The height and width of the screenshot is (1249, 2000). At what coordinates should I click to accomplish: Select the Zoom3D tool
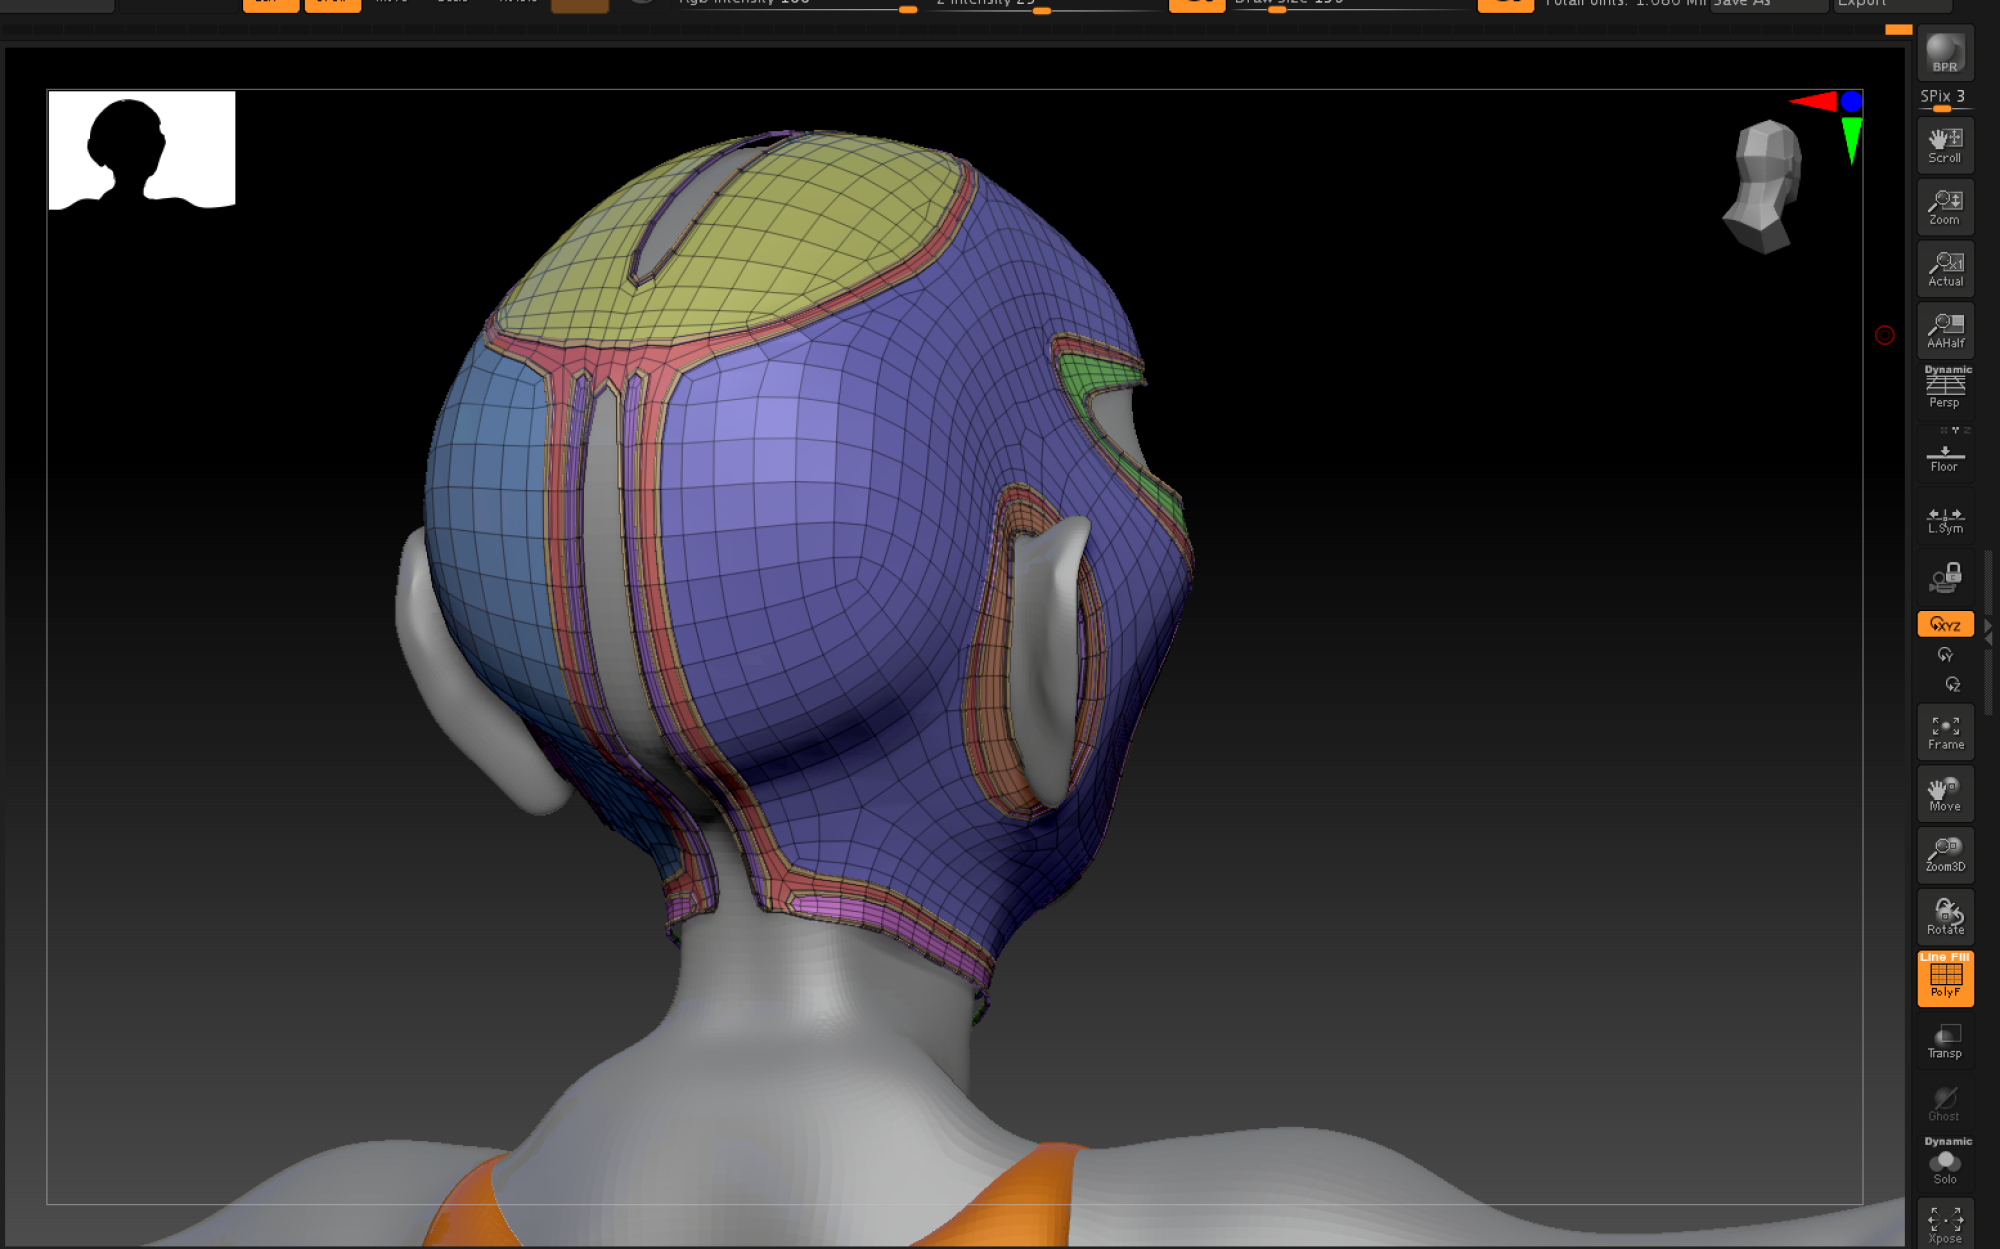1945,855
